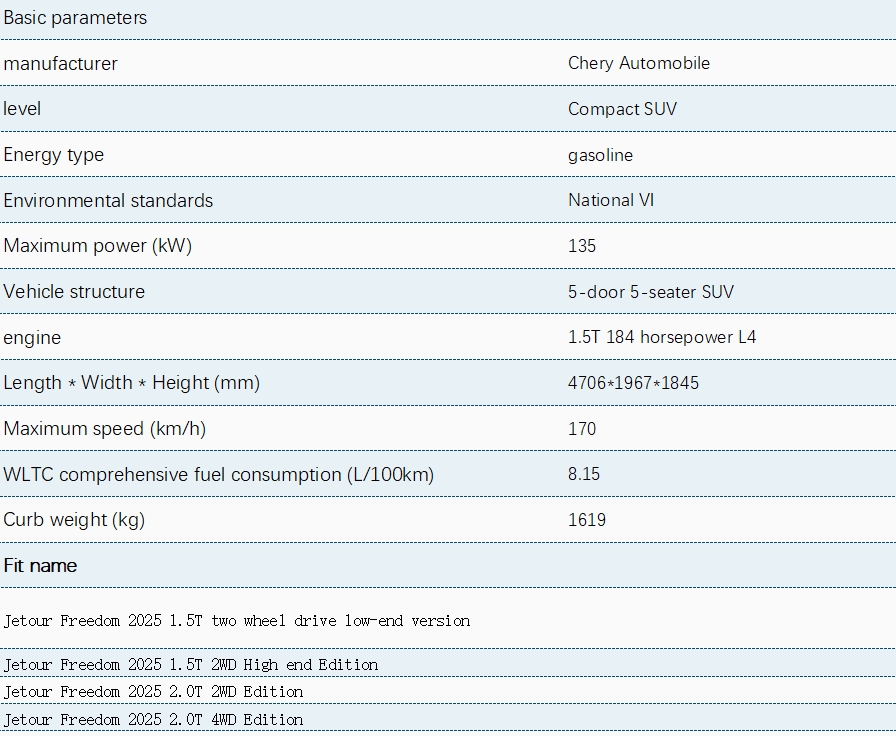Image resolution: width=896 pixels, height=736 pixels.
Task: Select the 'Curb weight (kg)' label
Action: coord(74,520)
